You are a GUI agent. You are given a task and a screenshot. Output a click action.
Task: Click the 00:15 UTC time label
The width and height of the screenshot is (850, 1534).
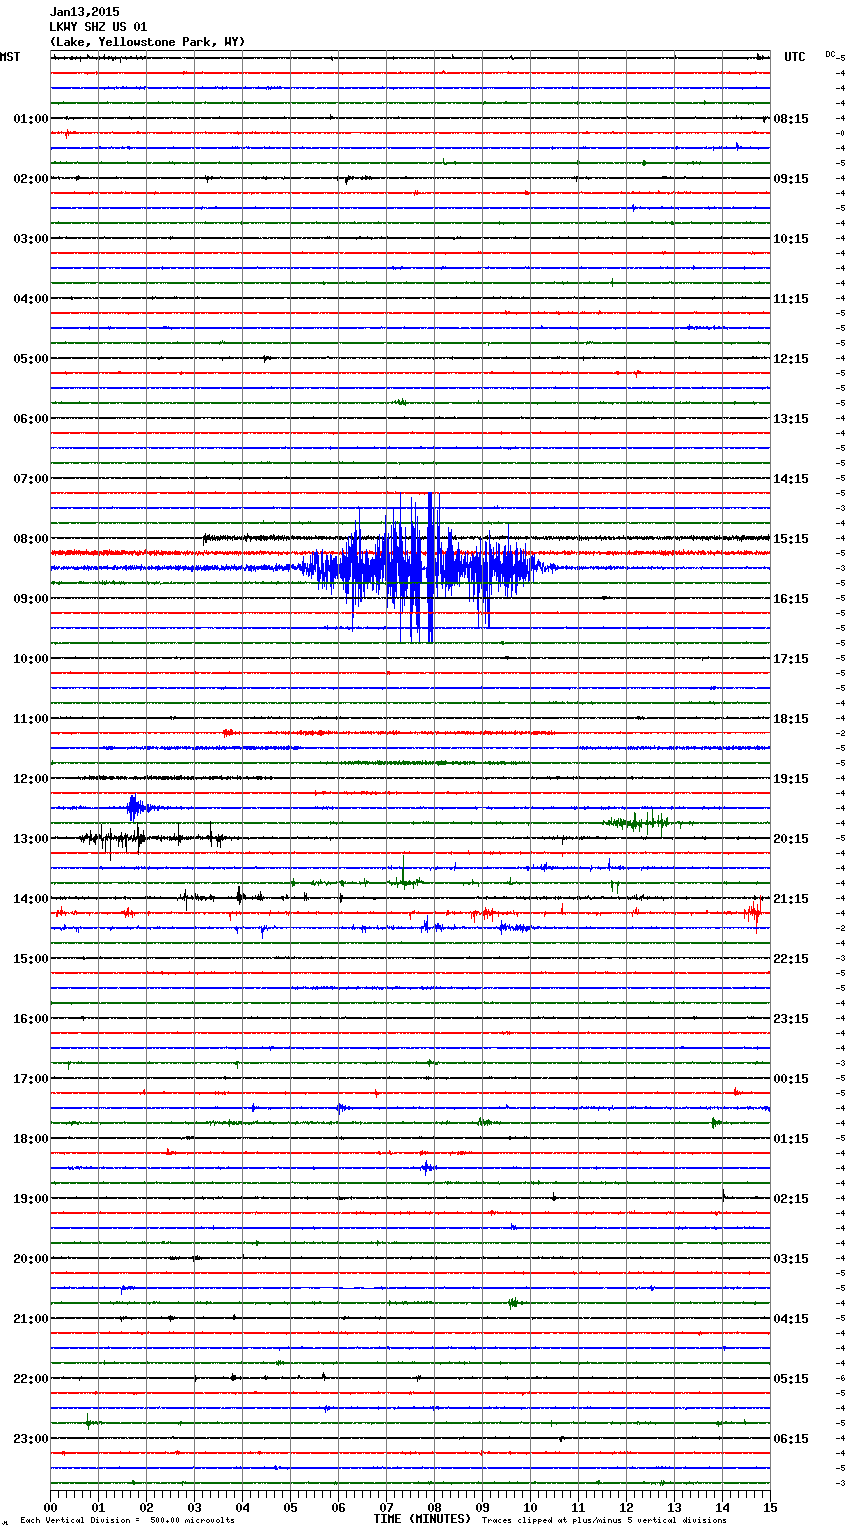point(791,1078)
